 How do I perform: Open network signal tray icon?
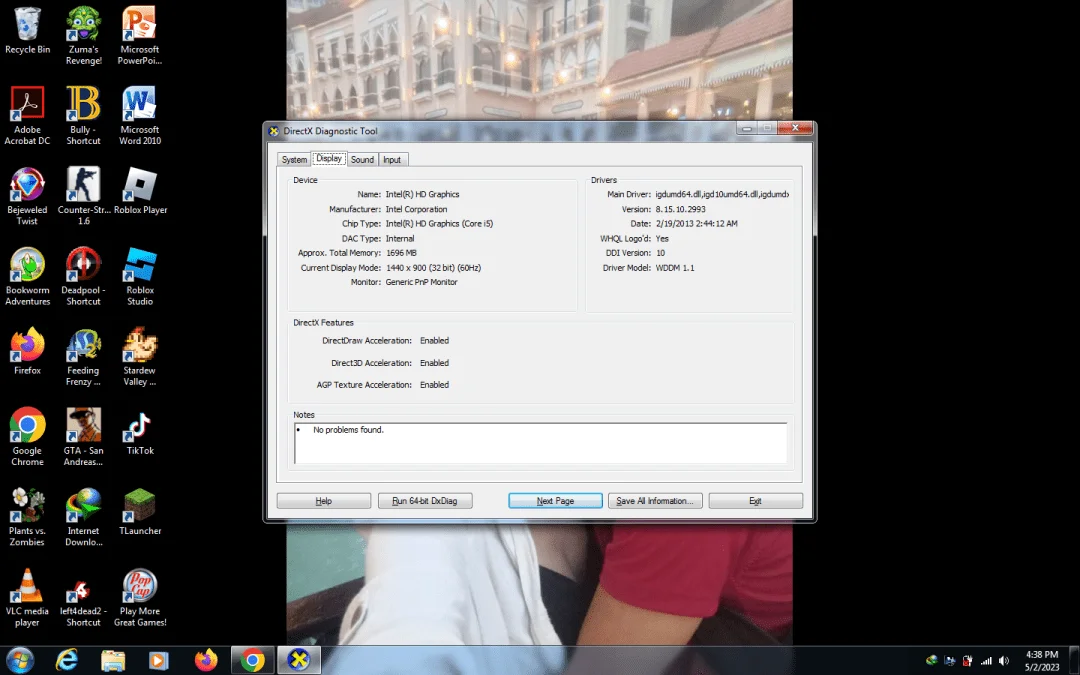pos(986,661)
